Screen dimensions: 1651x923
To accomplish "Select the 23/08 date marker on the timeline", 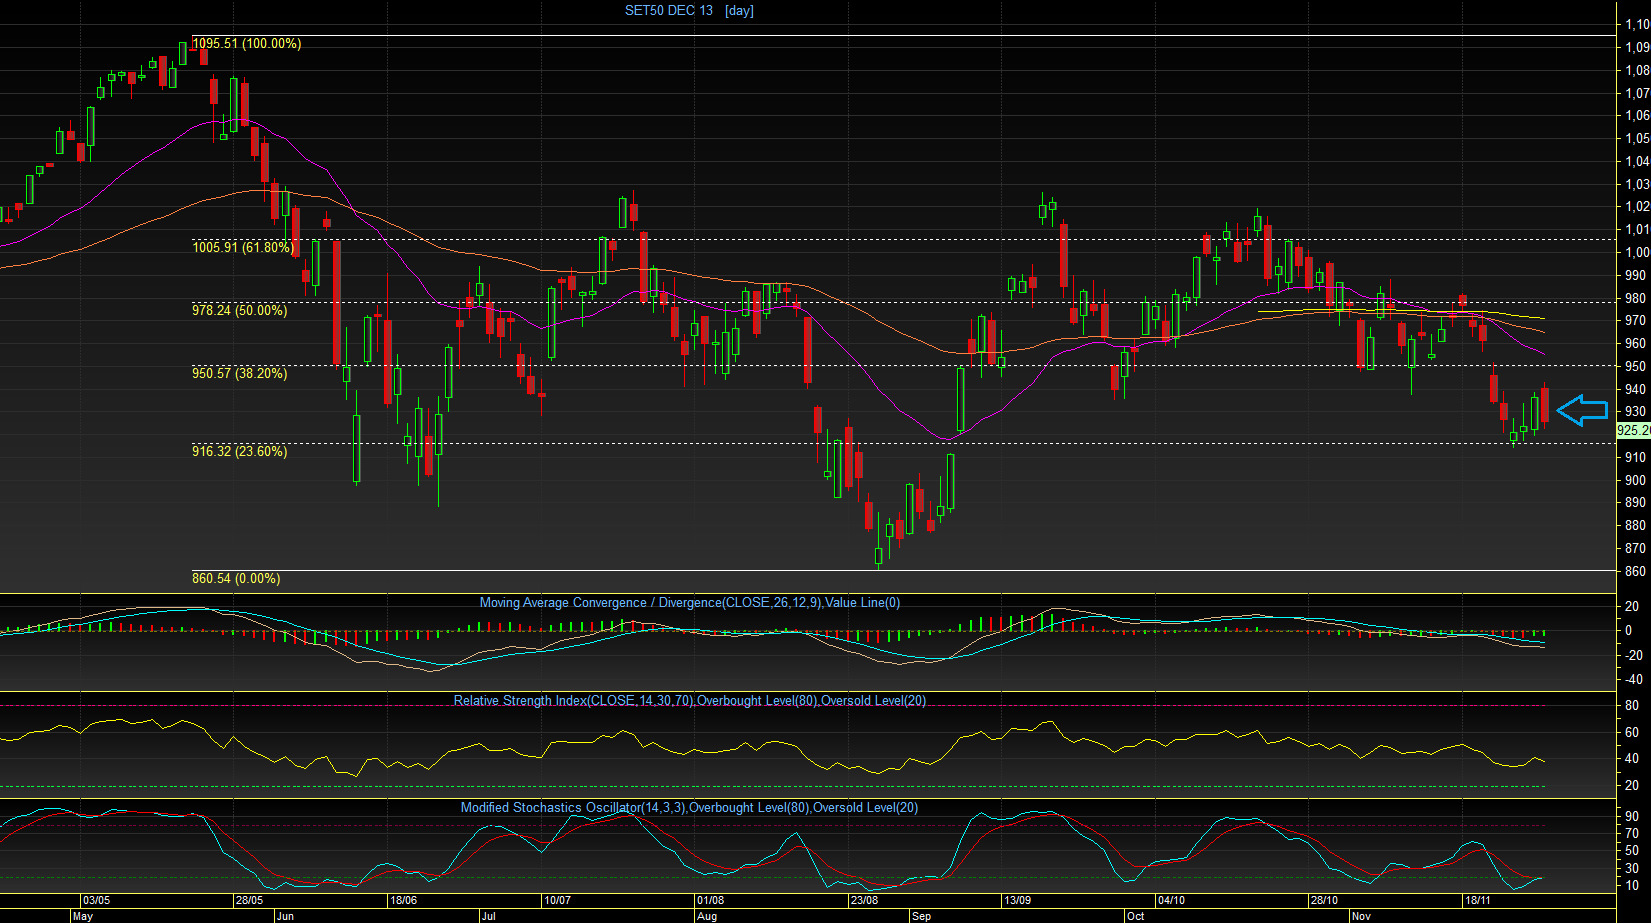I will click(864, 901).
